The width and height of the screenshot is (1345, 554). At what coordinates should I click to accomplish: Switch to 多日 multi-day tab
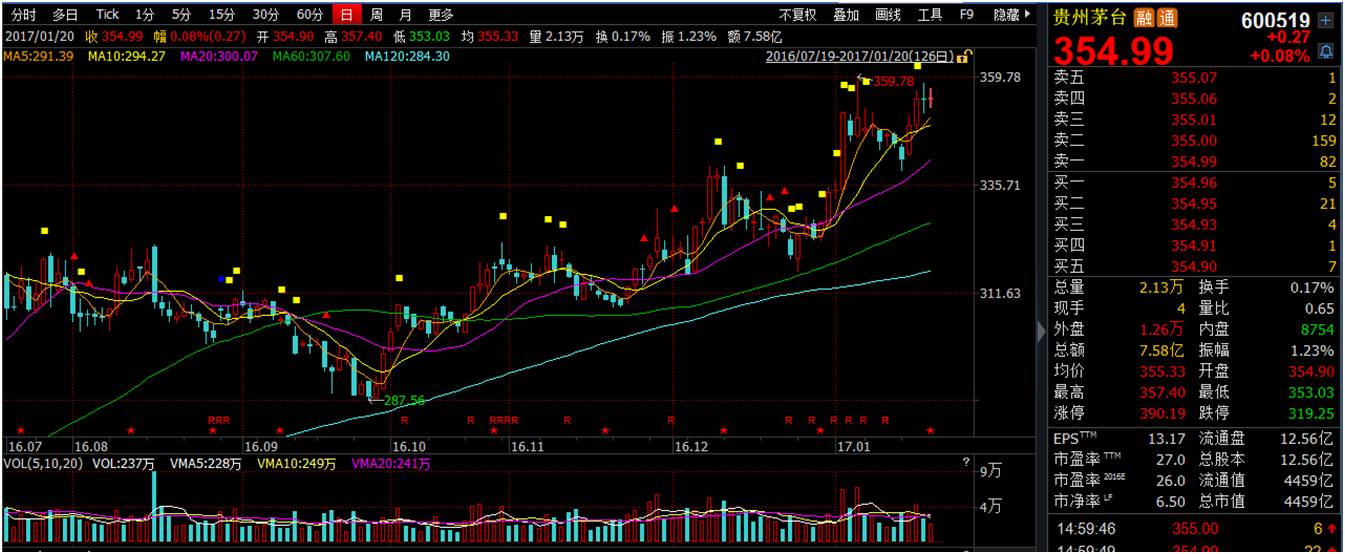[66, 15]
